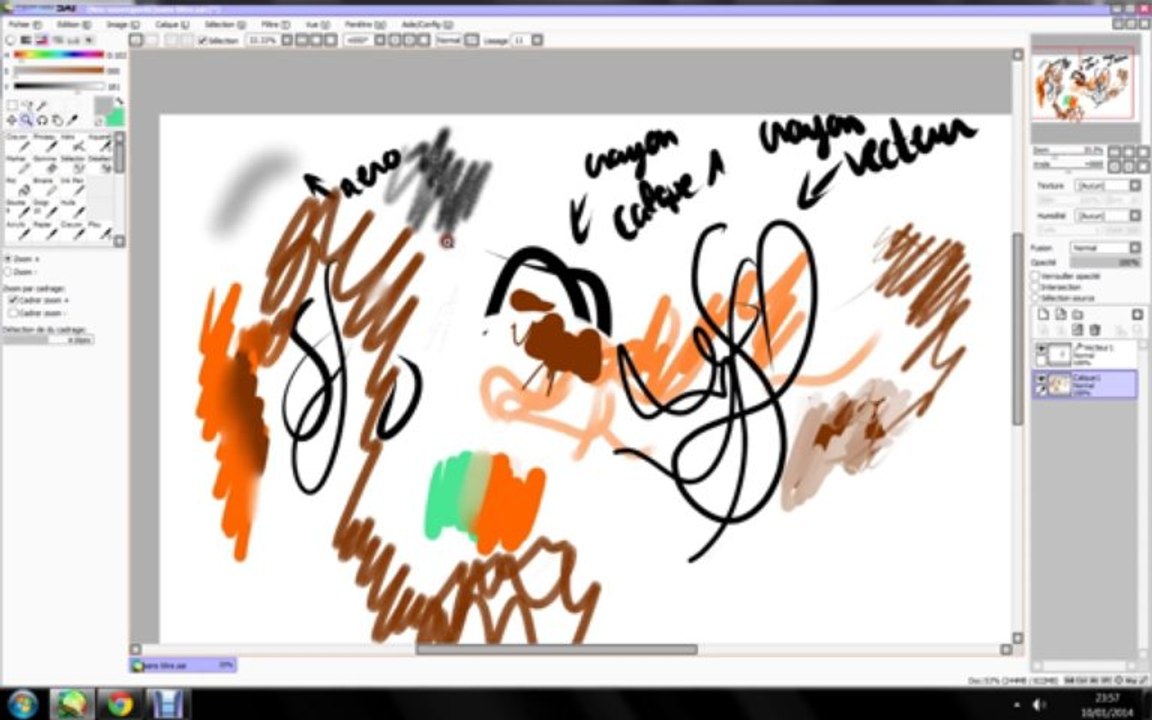Open the zoom percentage dropdown in toolbar
Screen dimensions: 1152x720
pos(287,40)
